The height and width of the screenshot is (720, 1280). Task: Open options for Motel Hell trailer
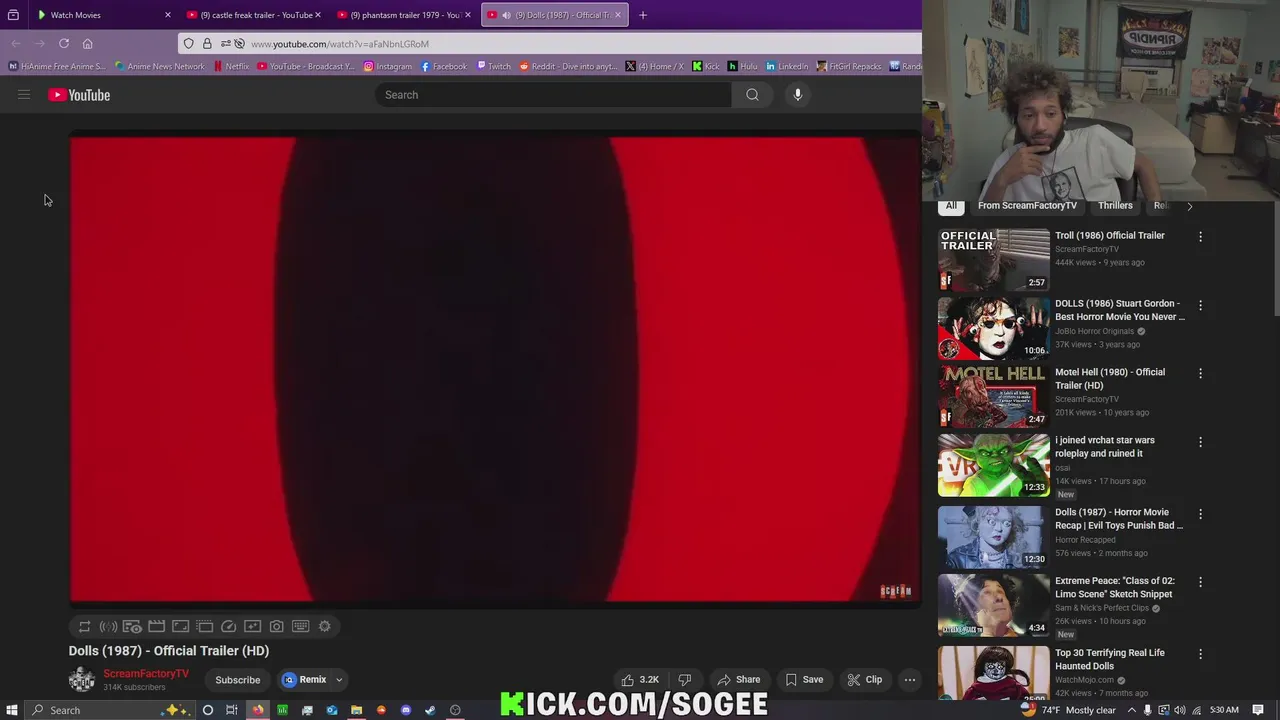pyautogui.click(x=1200, y=373)
